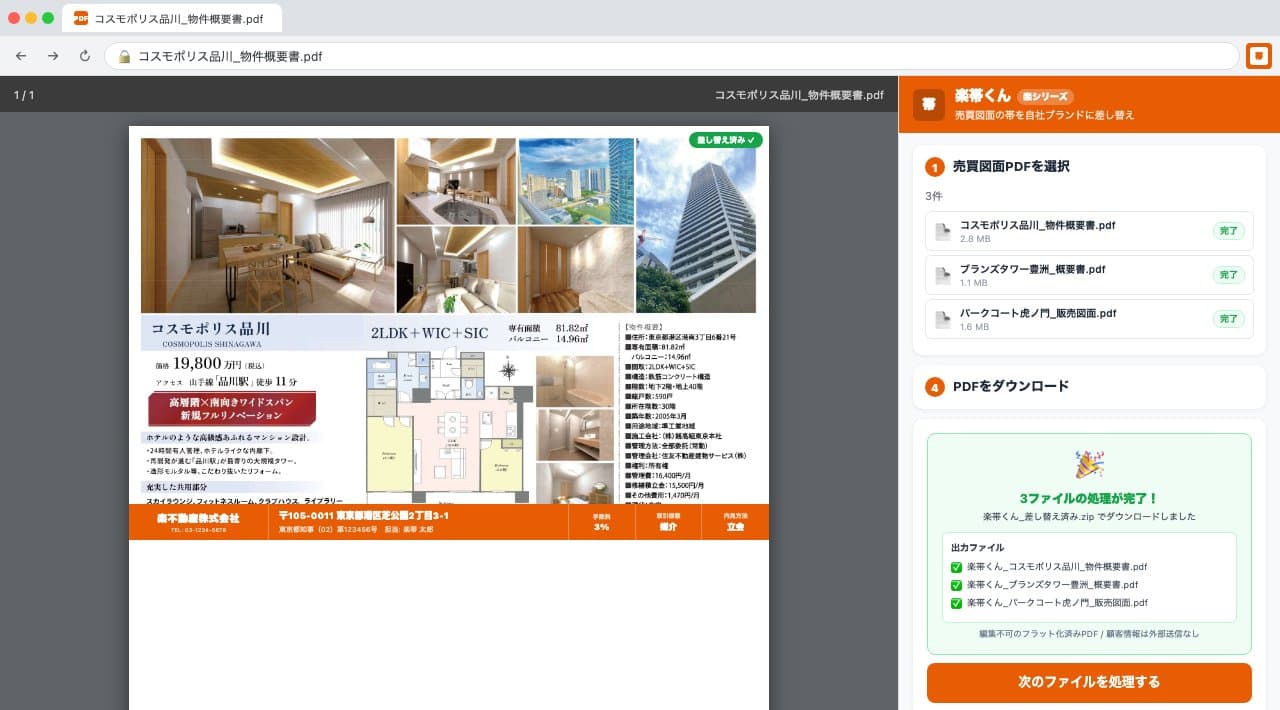Click file icon for パークコート虎ノ門_販売図面.pdf
The height and width of the screenshot is (710, 1280).
click(x=942, y=319)
